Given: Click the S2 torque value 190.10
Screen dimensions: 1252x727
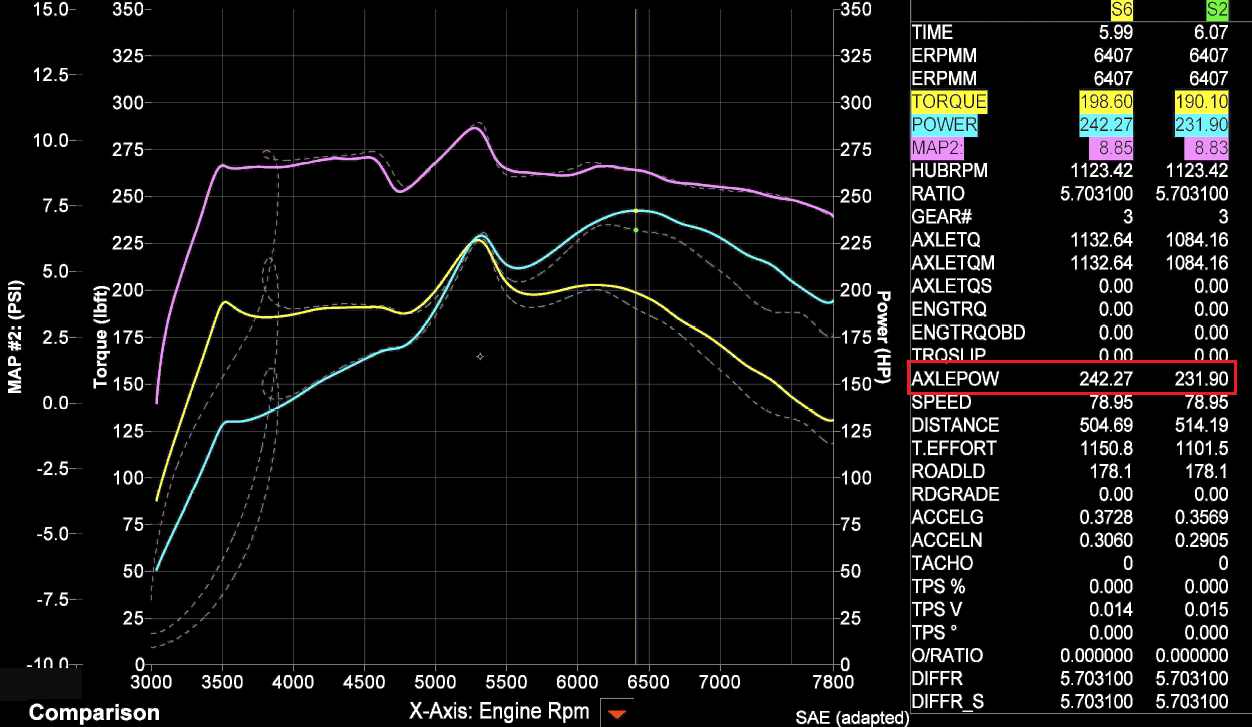Looking at the screenshot, I should click(x=1202, y=102).
